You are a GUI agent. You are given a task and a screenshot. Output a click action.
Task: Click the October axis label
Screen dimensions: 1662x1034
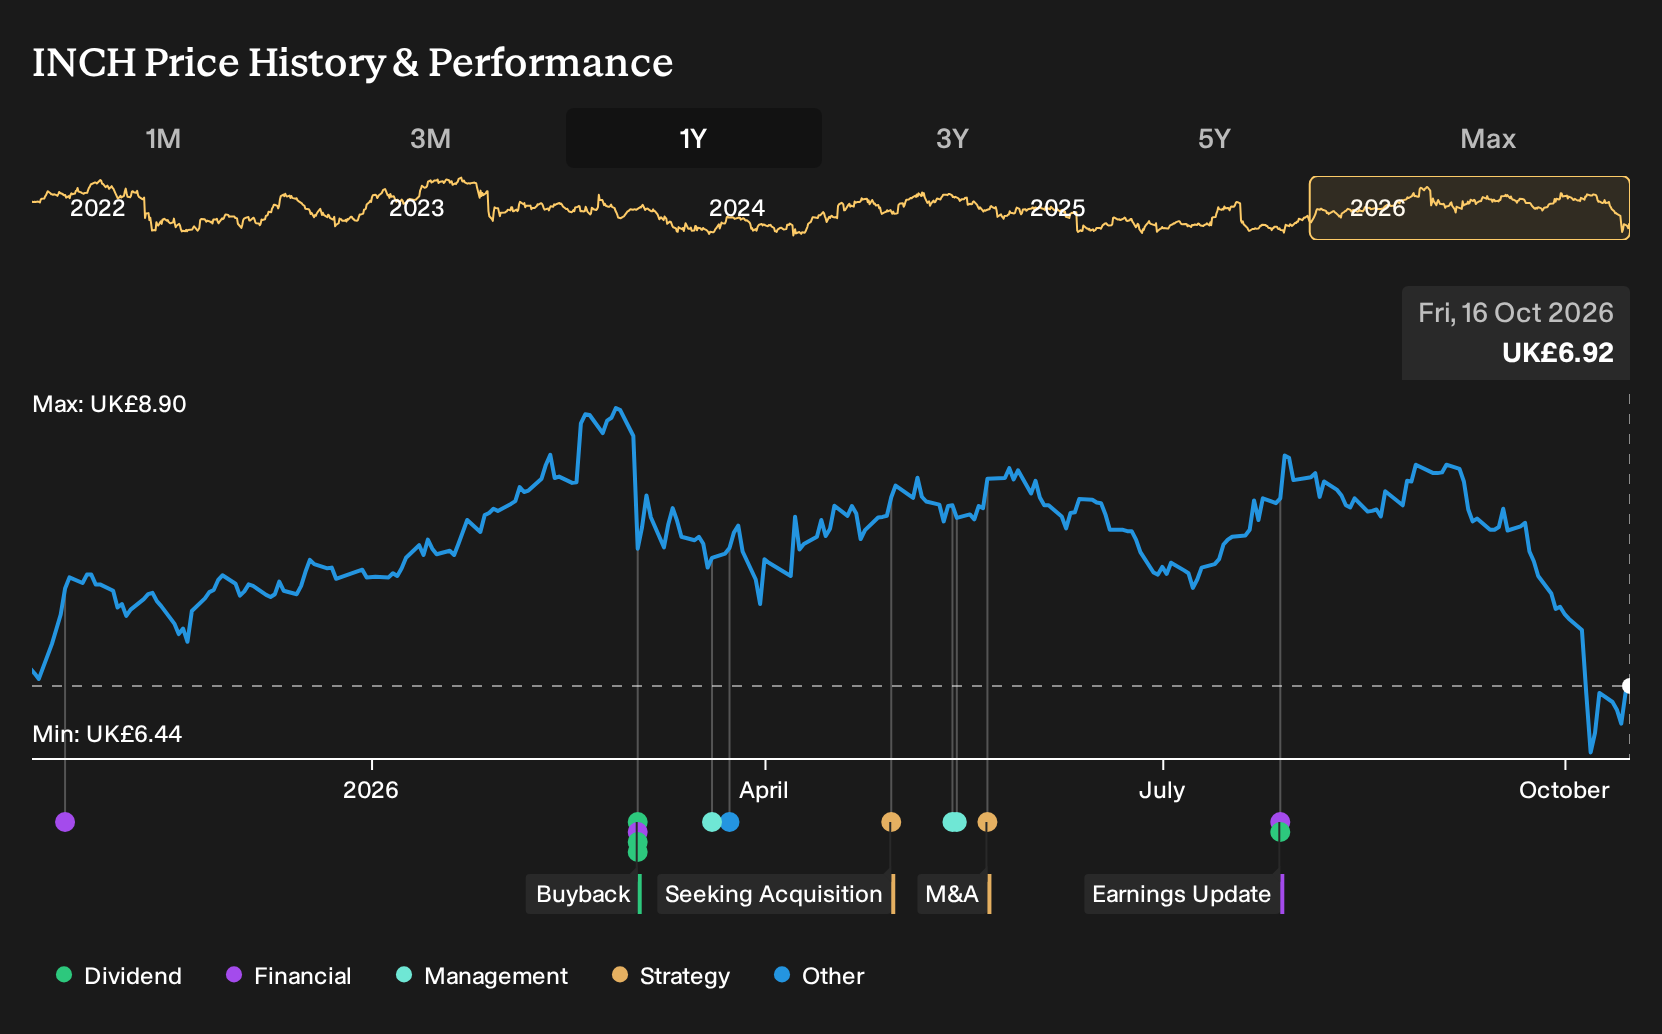tap(1564, 790)
